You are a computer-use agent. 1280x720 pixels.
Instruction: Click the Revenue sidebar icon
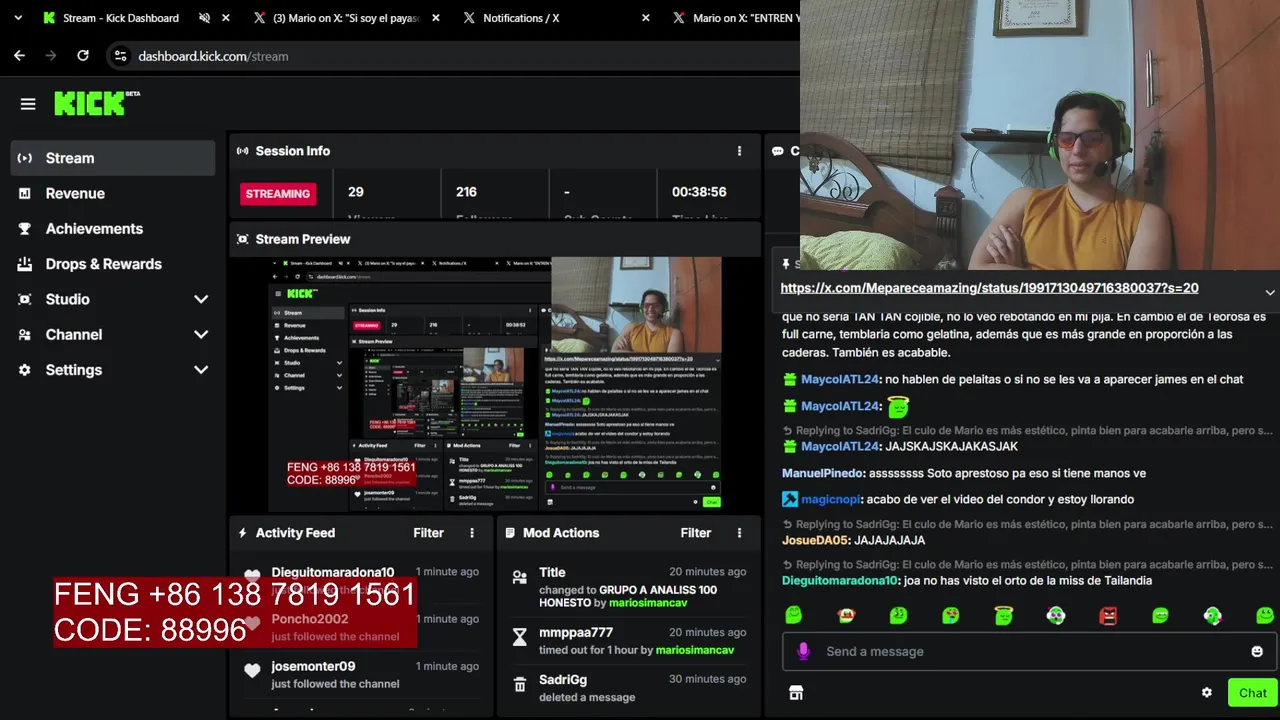coord(25,193)
